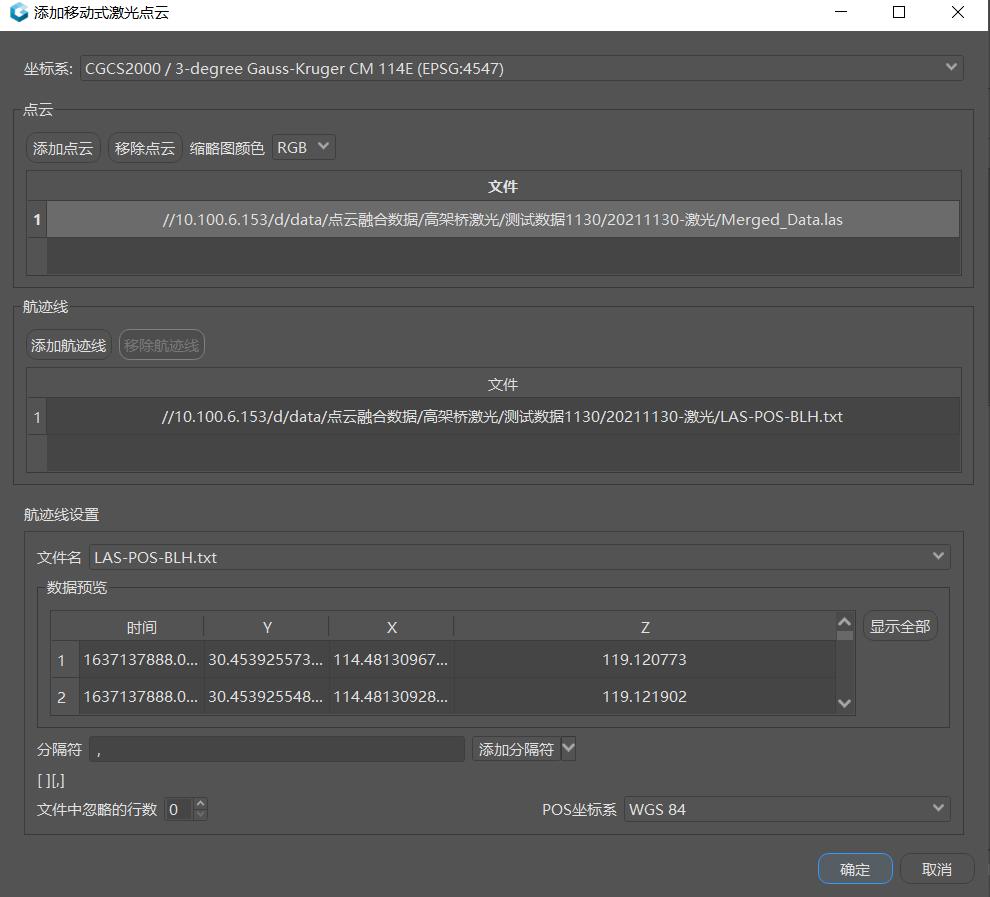The image size is (990, 897).
Task: Click the Y column header in preview
Action: tap(266, 627)
